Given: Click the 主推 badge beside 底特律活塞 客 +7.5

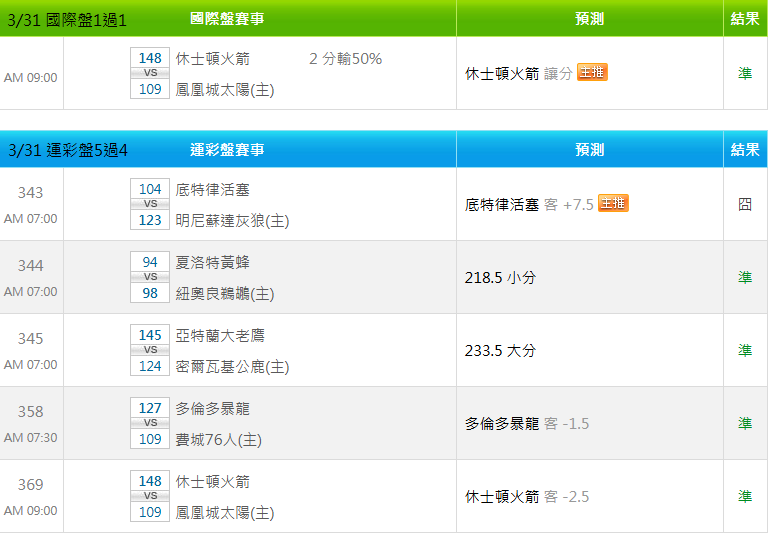Looking at the screenshot, I should click(x=613, y=203).
